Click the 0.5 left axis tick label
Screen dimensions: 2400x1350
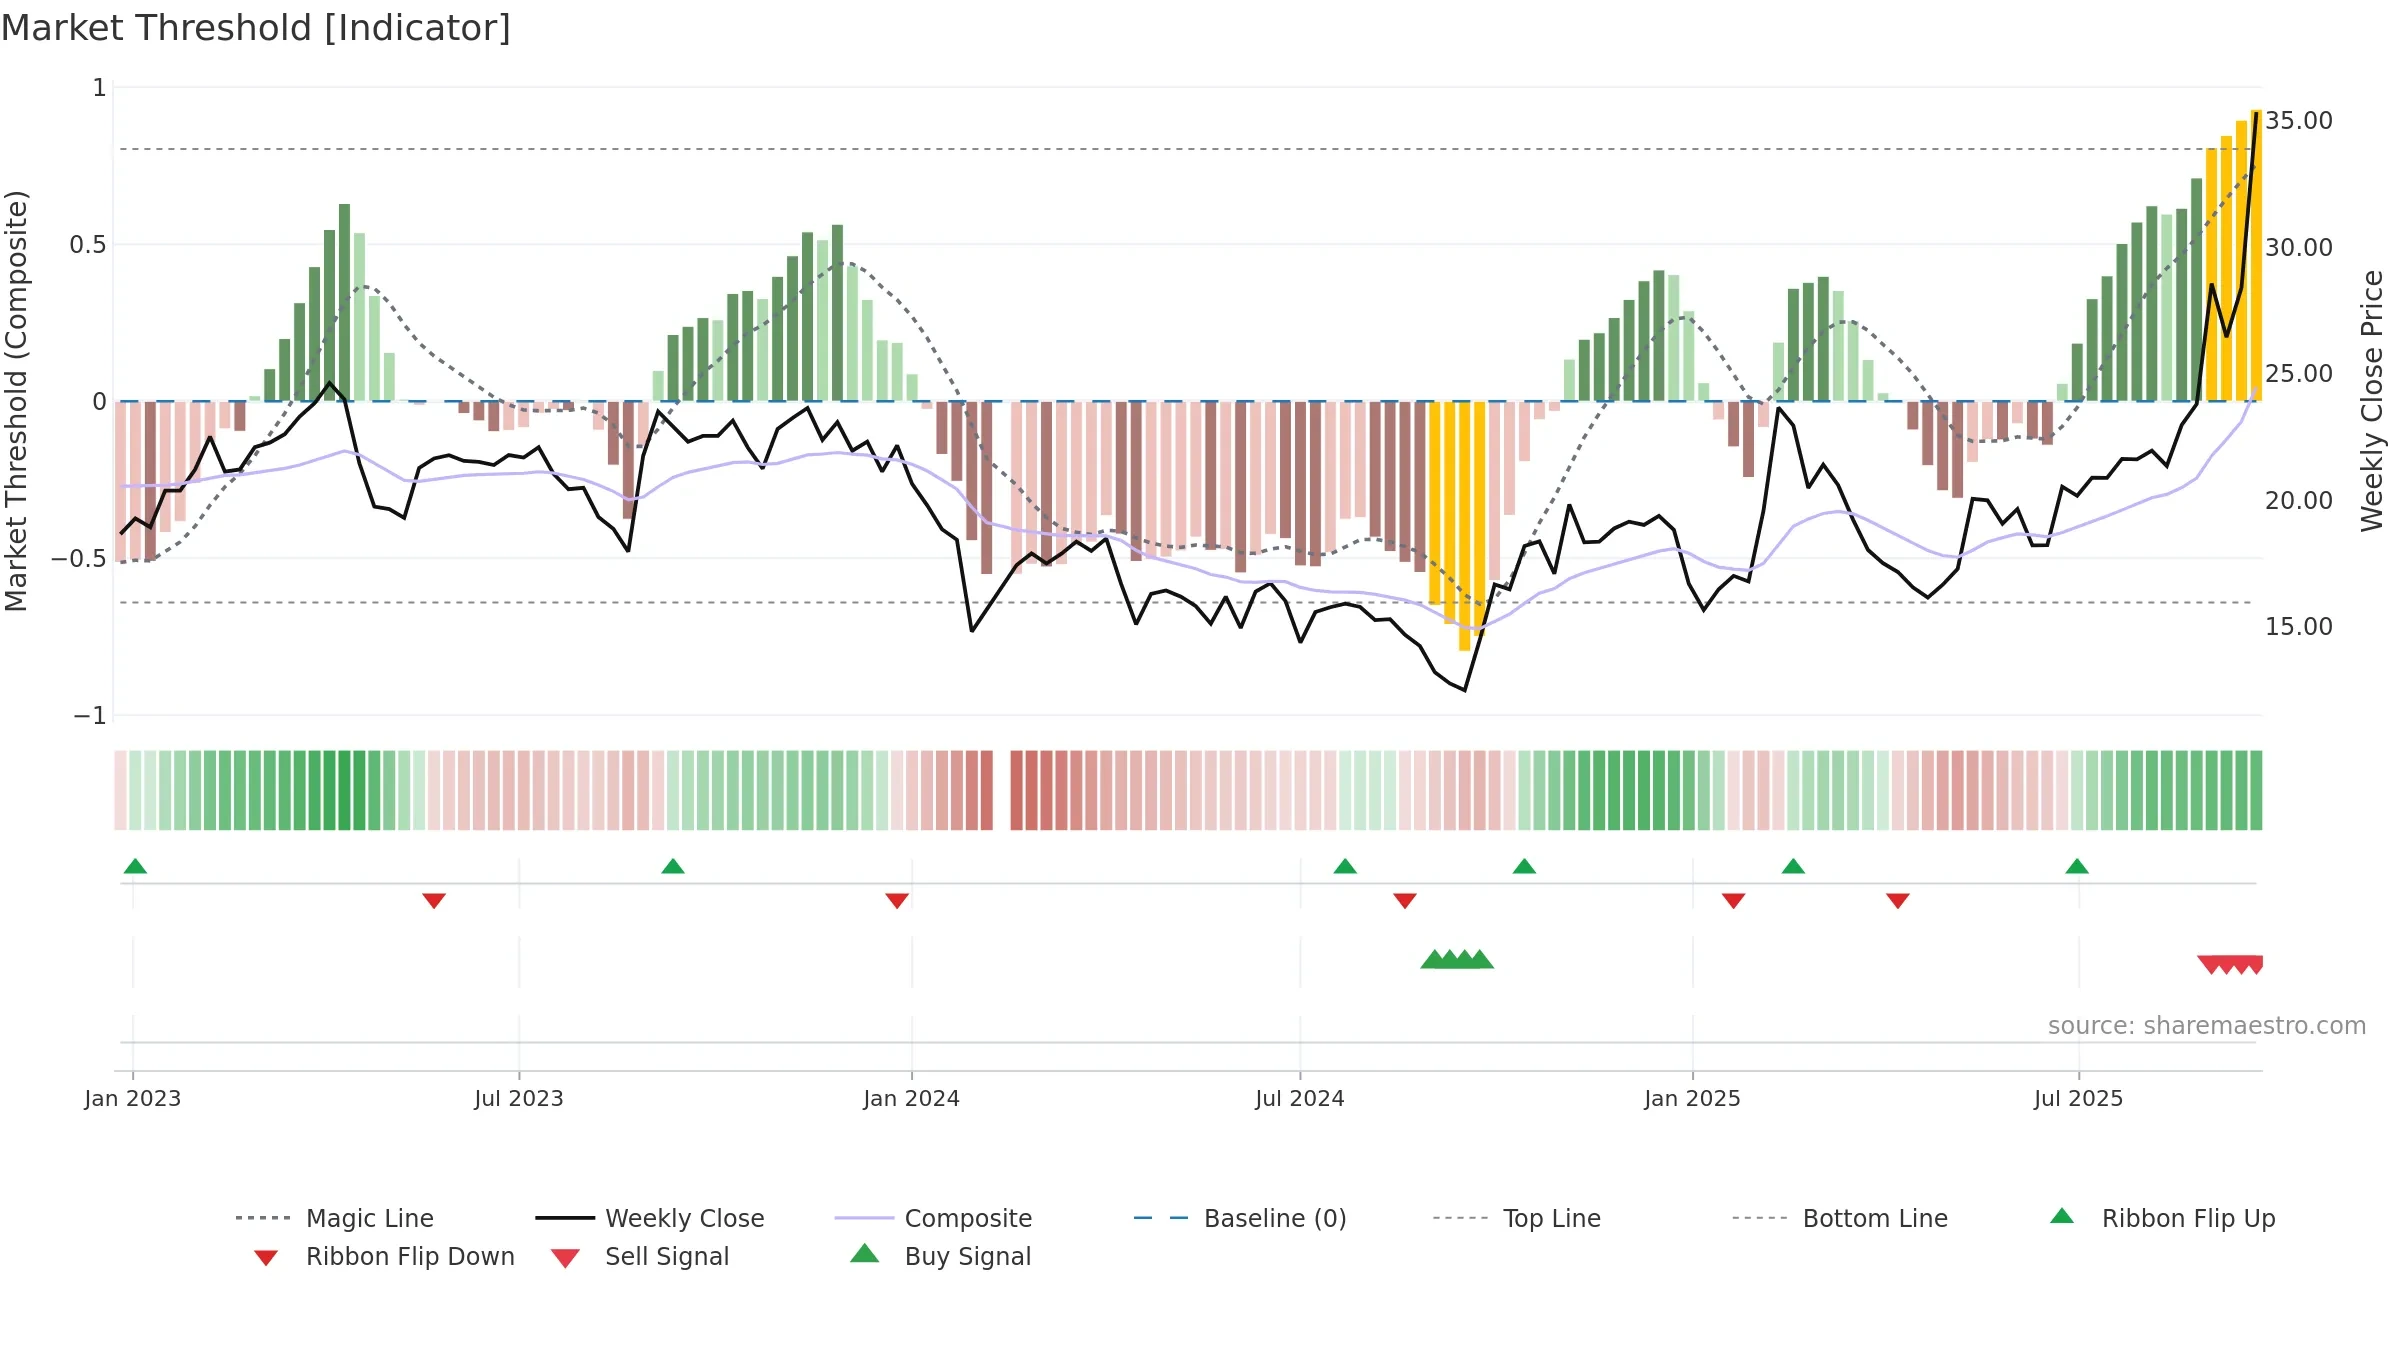tap(88, 245)
